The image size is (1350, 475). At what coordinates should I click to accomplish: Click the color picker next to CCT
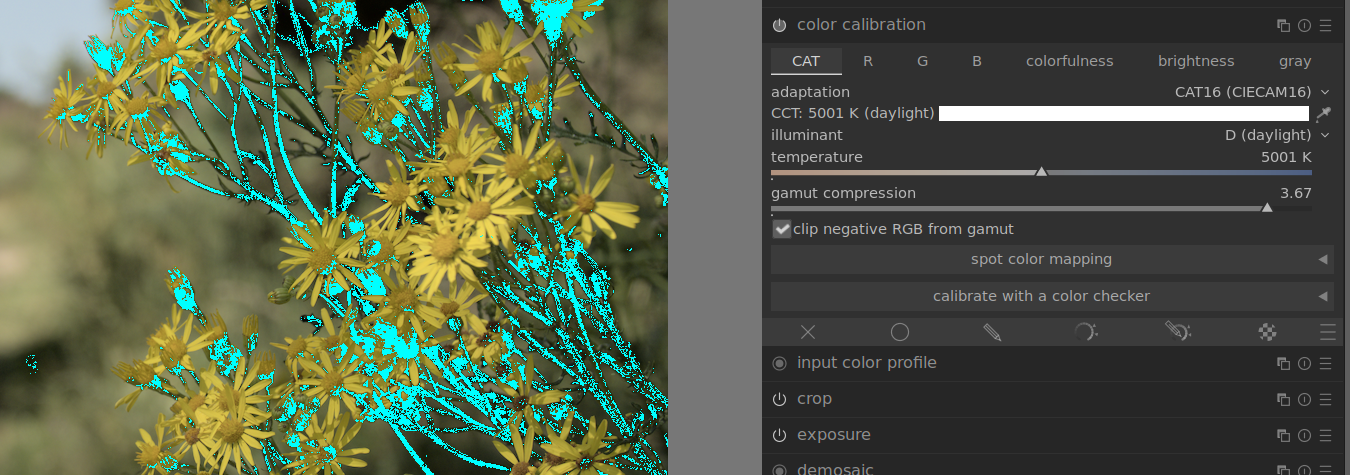click(x=1324, y=114)
